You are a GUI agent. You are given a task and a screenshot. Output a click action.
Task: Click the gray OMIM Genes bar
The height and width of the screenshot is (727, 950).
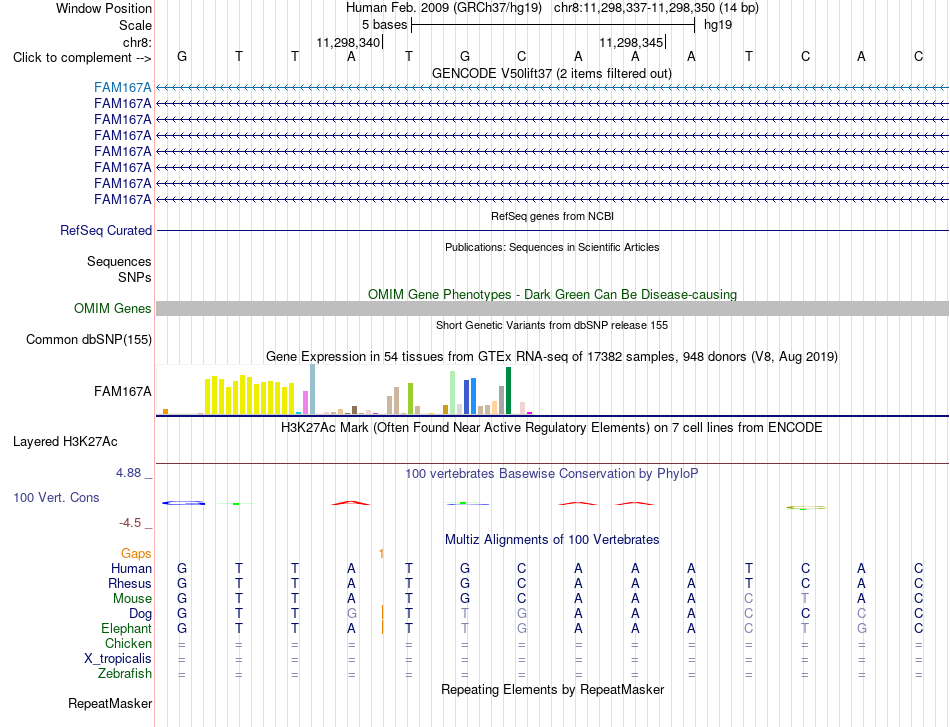click(552, 308)
